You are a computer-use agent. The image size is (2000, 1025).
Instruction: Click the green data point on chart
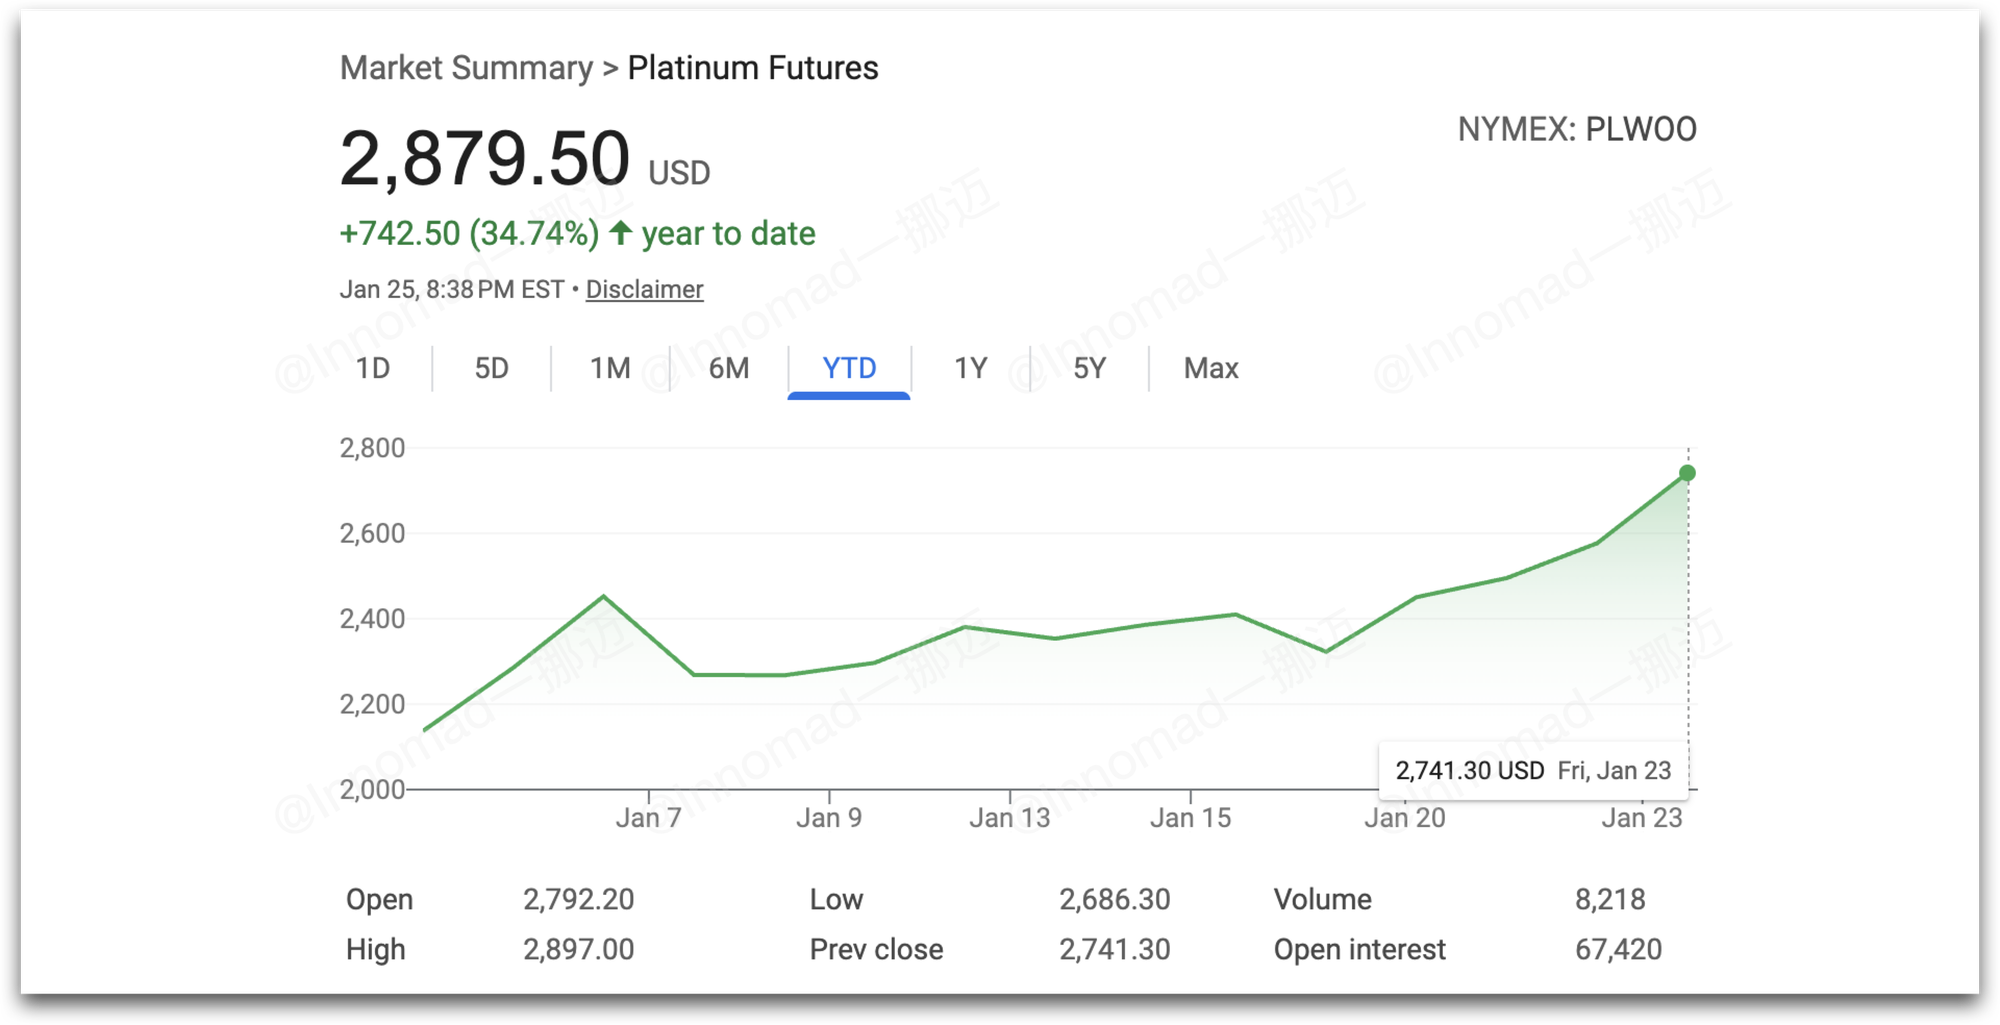click(1687, 473)
